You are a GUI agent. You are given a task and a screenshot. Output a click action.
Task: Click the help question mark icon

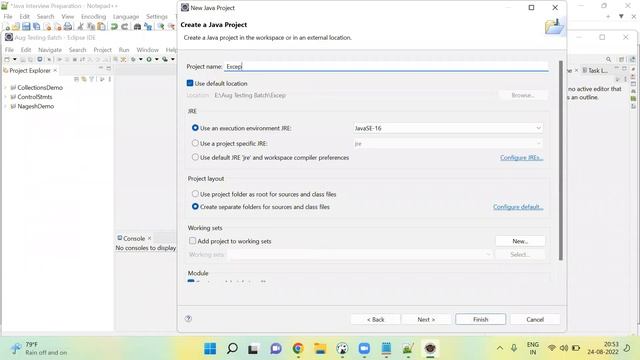point(188,319)
